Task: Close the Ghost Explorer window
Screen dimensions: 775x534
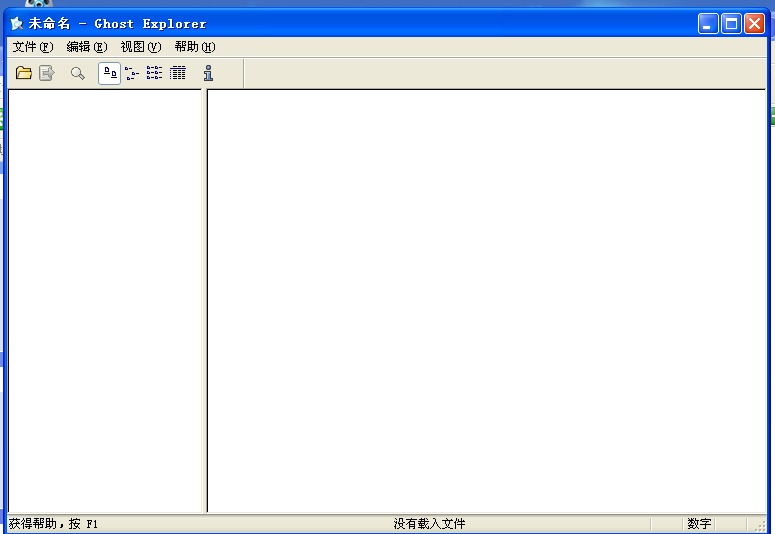Action: click(754, 24)
